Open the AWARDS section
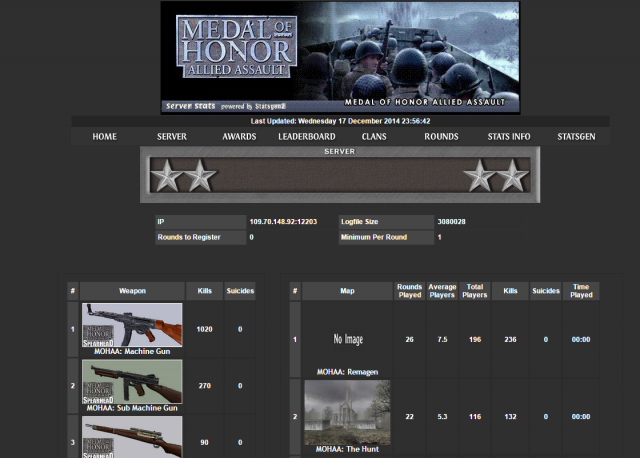Screen dimensions: 640x458 click(239, 137)
